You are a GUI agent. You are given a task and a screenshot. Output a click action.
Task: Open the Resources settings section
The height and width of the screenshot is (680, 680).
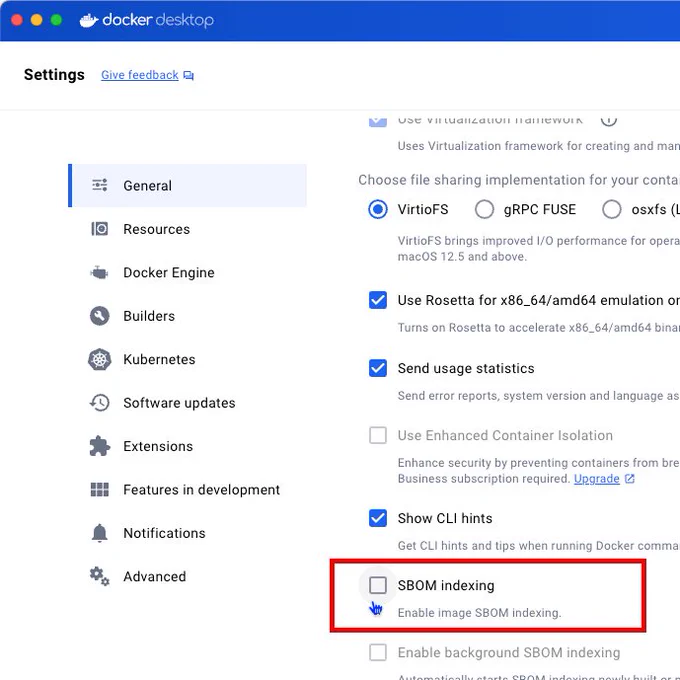[x=188, y=229]
